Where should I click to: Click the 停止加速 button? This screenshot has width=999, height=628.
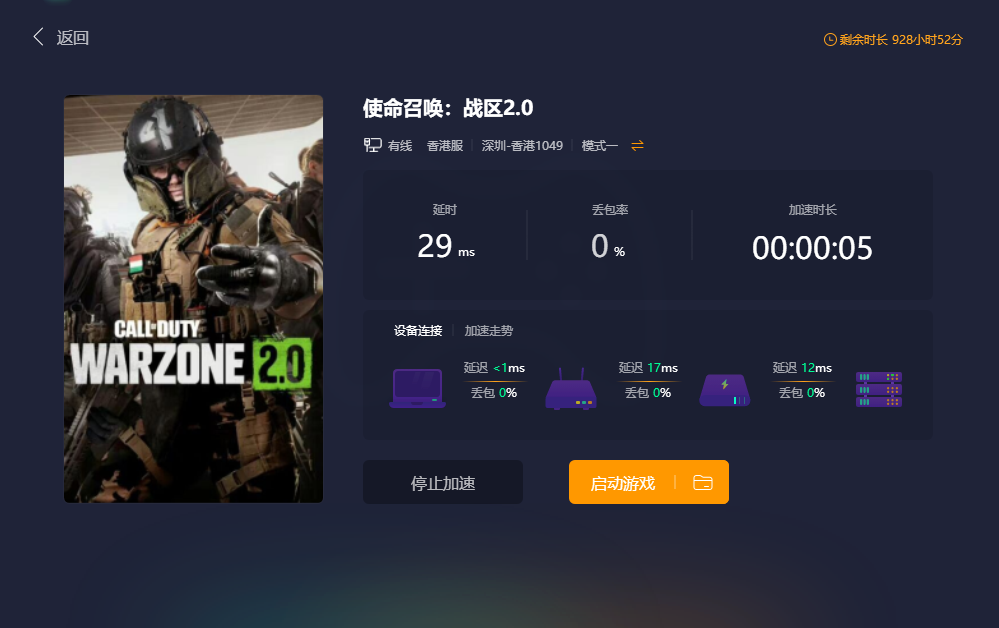(x=443, y=482)
